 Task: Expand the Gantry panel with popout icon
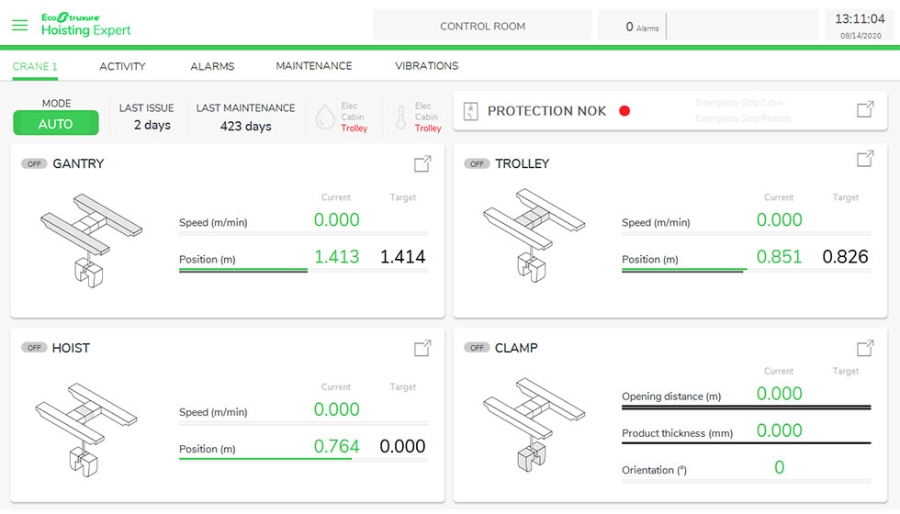pos(423,163)
